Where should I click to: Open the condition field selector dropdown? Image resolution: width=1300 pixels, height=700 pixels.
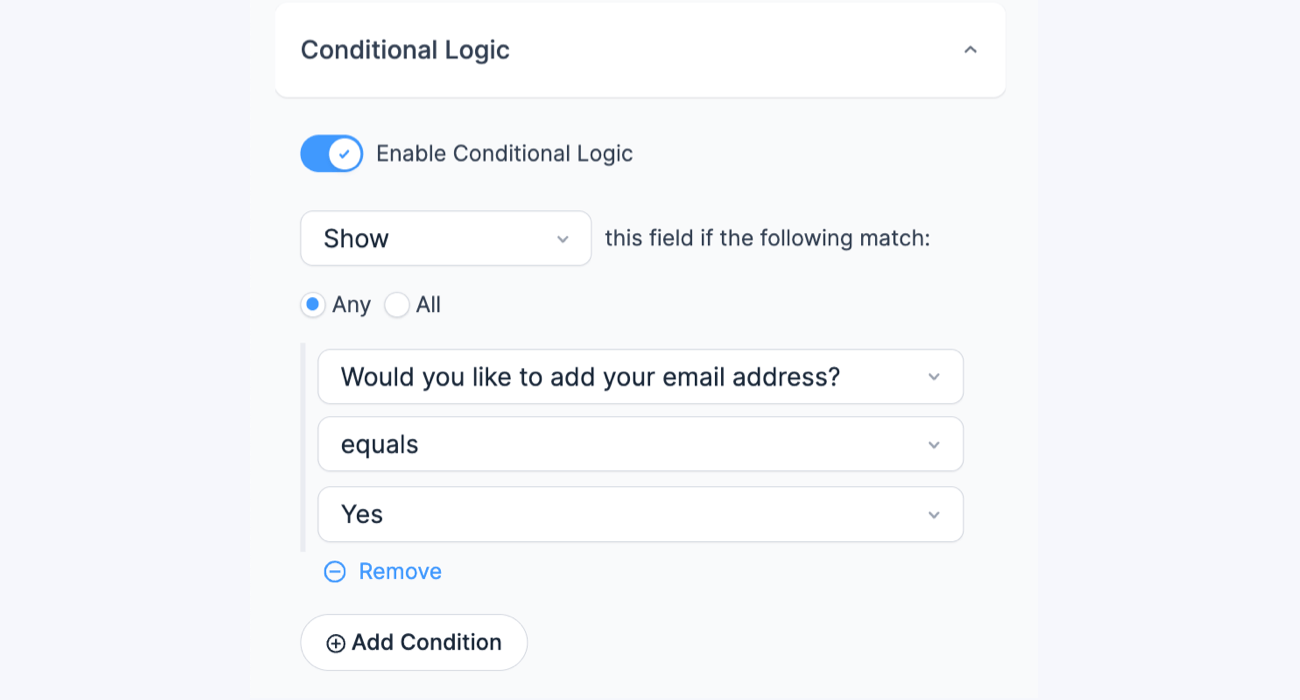(640, 377)
